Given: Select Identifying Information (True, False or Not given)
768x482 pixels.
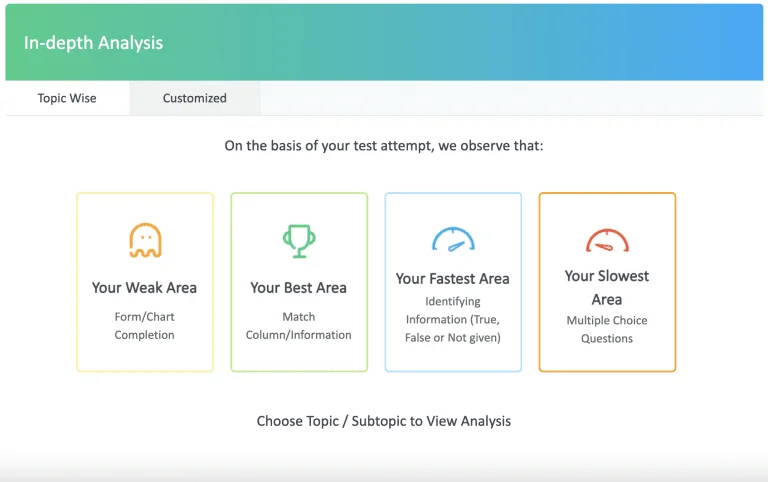Looking at the screenshot, I should tap(452, 319).
